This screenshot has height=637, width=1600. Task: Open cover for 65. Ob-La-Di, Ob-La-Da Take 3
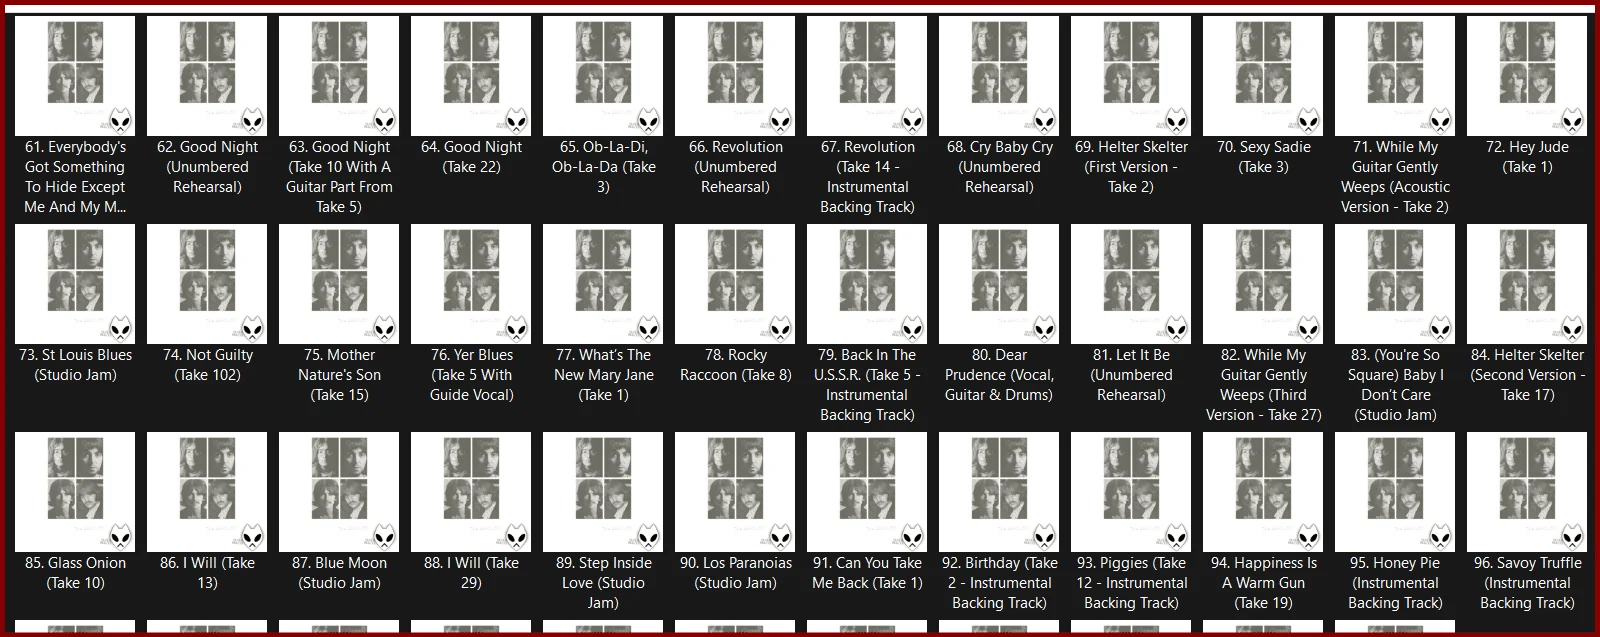coord(603,76)
